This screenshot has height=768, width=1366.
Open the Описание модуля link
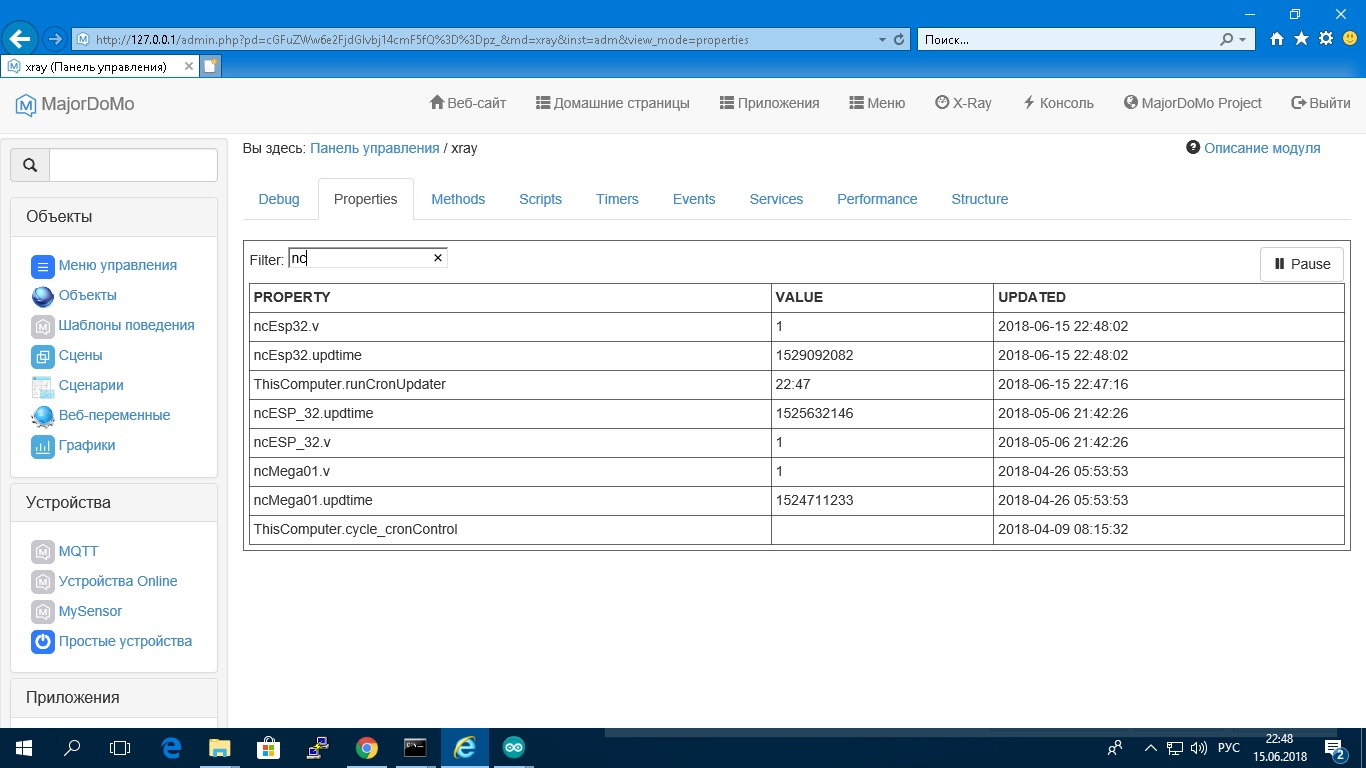1261,148
